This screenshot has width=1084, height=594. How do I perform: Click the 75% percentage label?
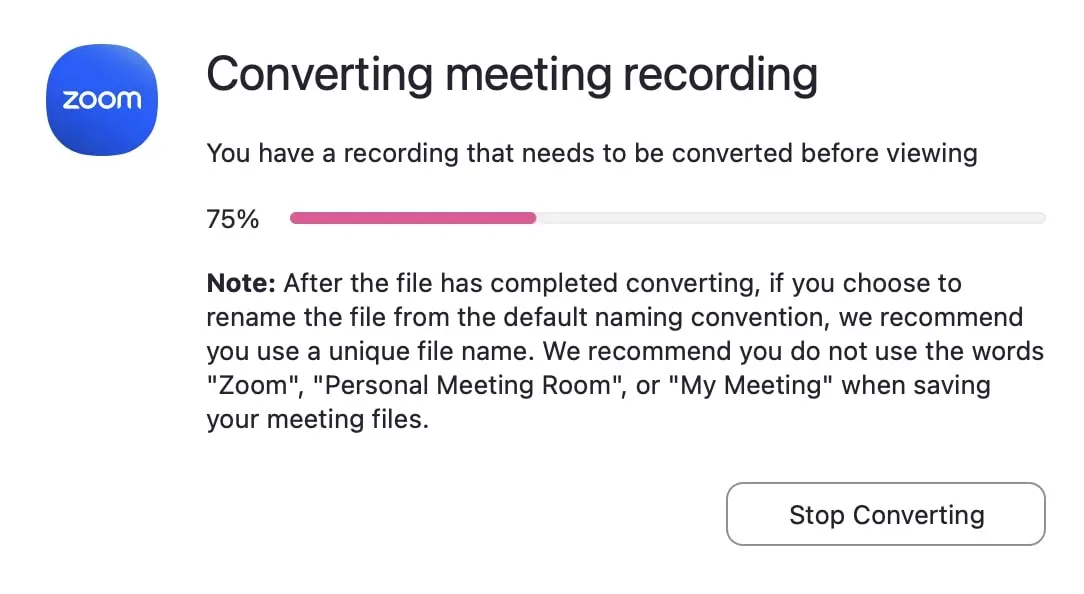point(231,218)
